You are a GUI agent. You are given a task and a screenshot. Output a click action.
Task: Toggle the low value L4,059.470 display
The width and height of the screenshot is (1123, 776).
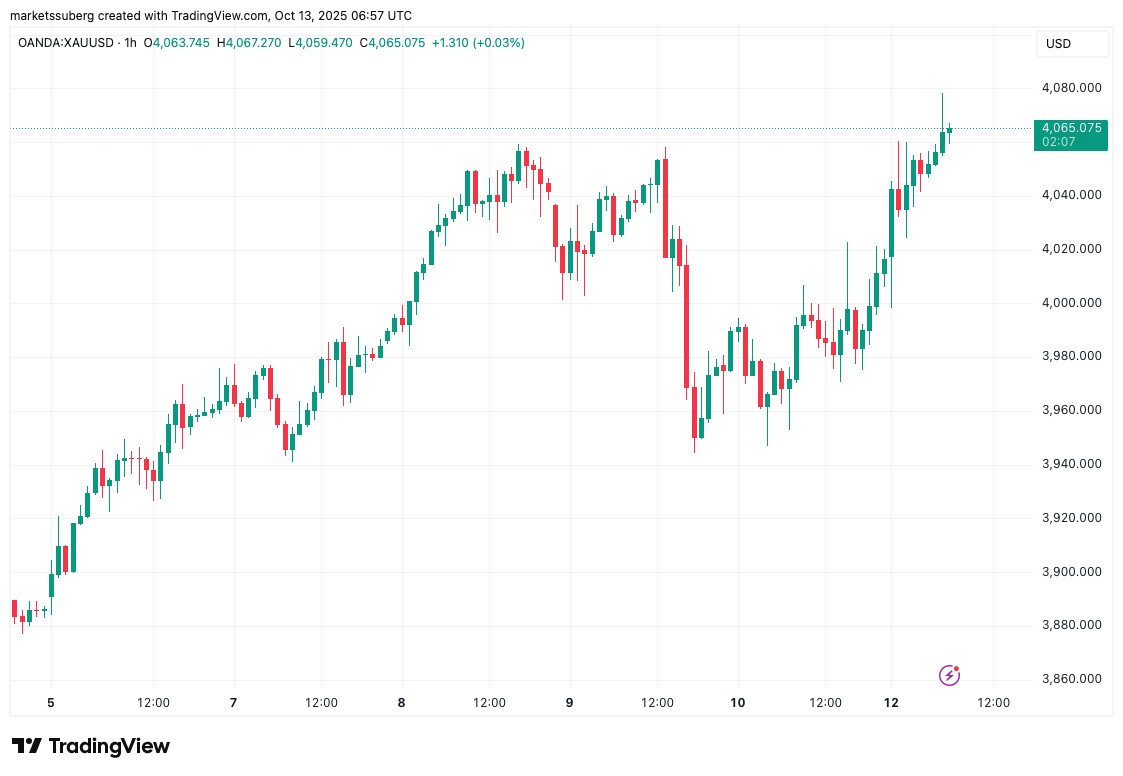320,43
